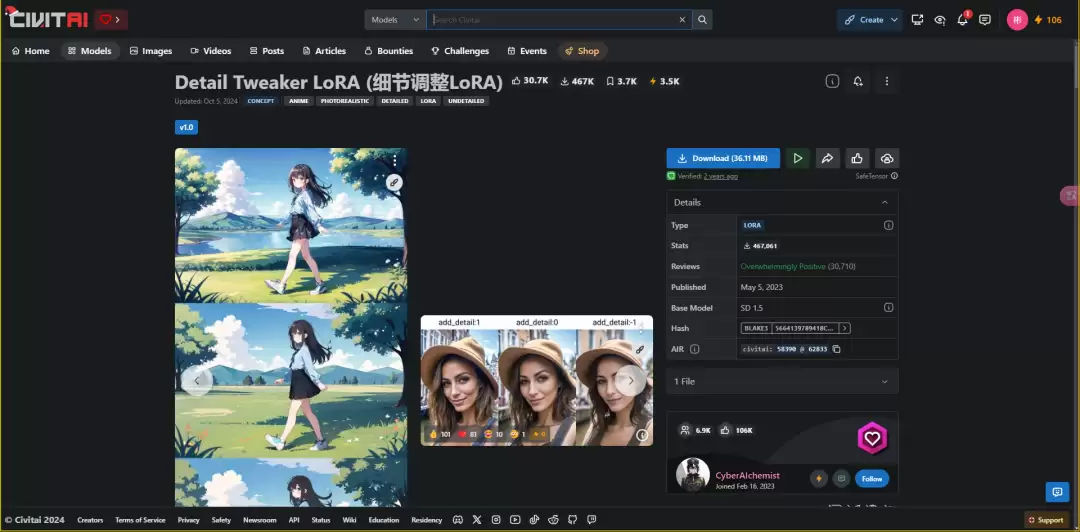Go to Home tab
Viewport: 1080px width, 532px height.
30,51
